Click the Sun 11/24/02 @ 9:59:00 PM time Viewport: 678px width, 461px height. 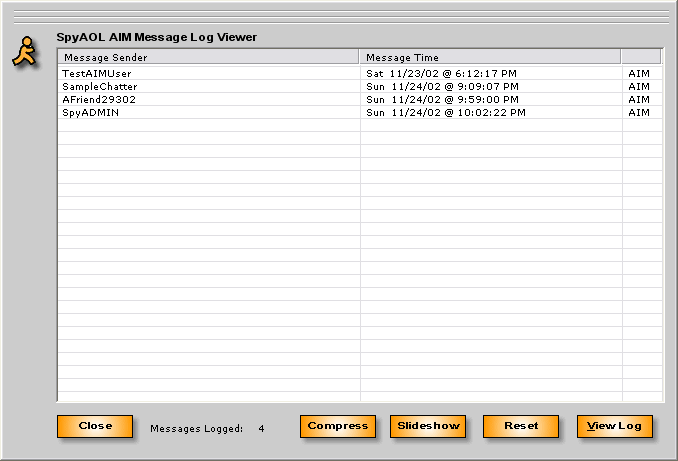click(442, 99)
